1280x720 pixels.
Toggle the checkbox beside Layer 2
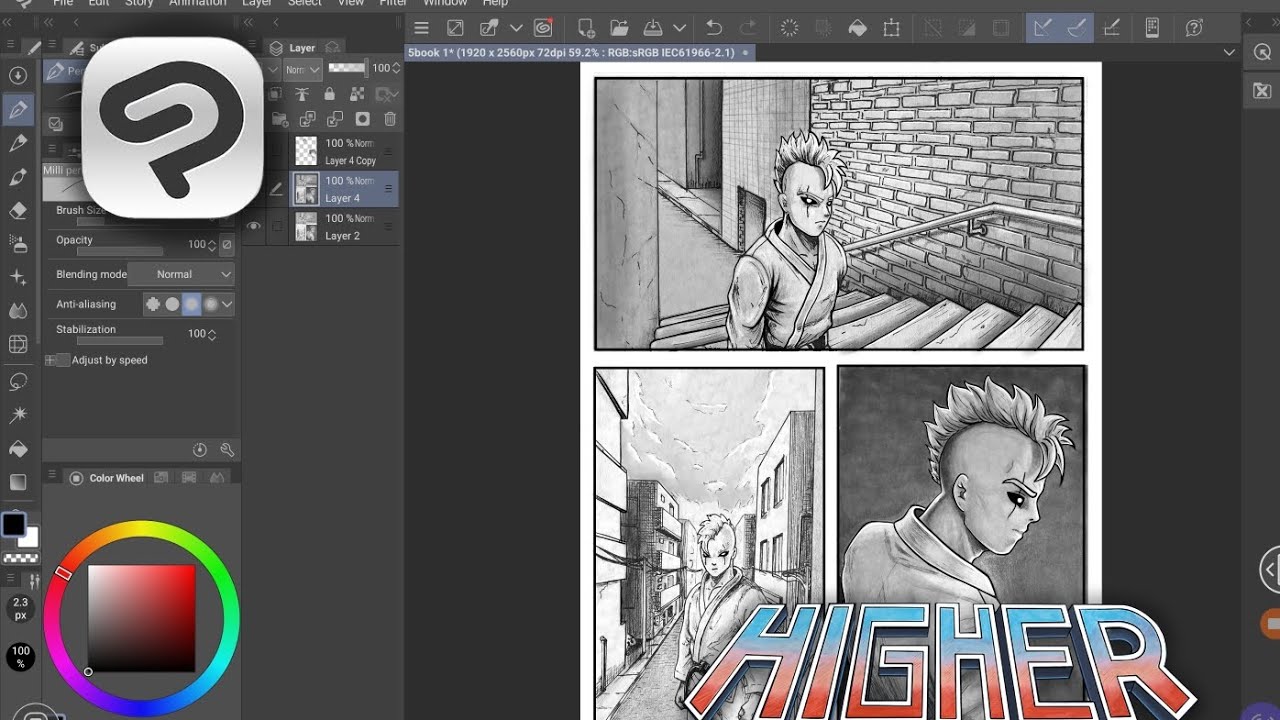coord(277,226)
